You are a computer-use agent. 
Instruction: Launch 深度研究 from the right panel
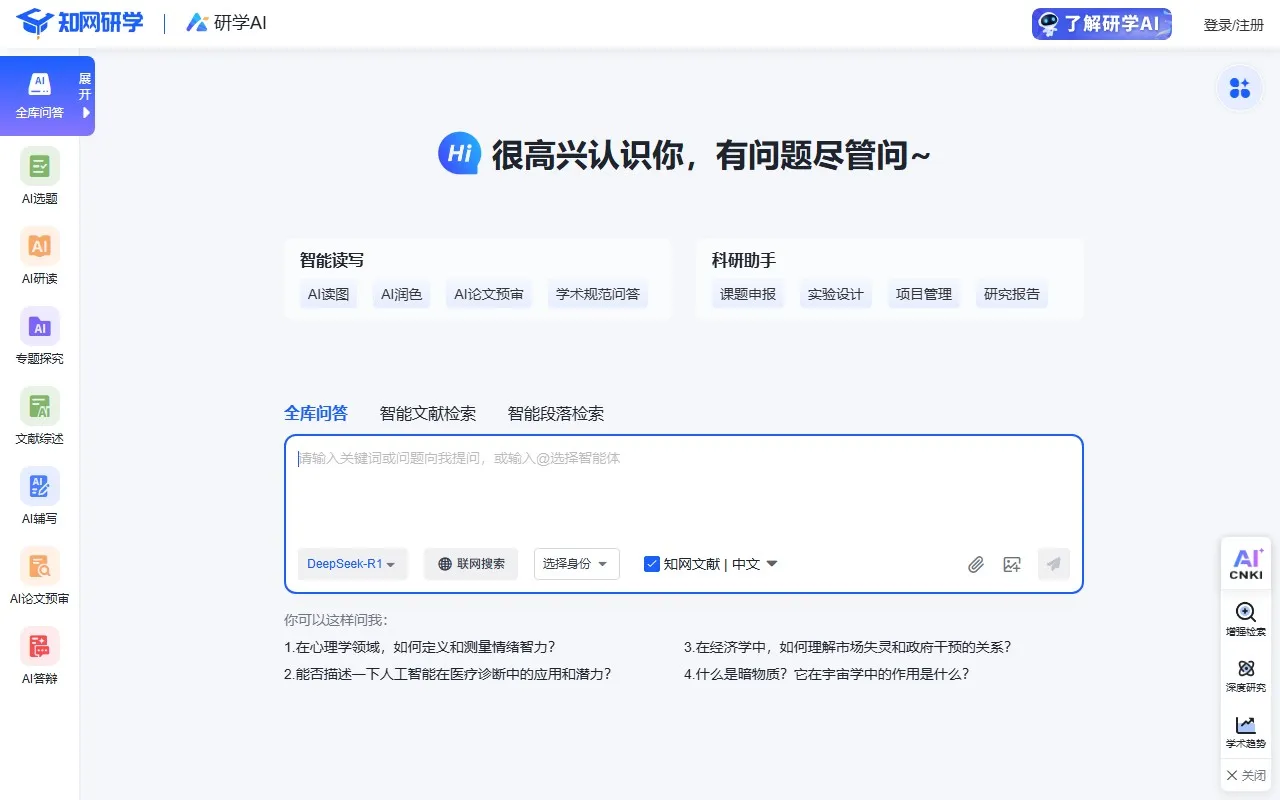tap(1246, 676)
